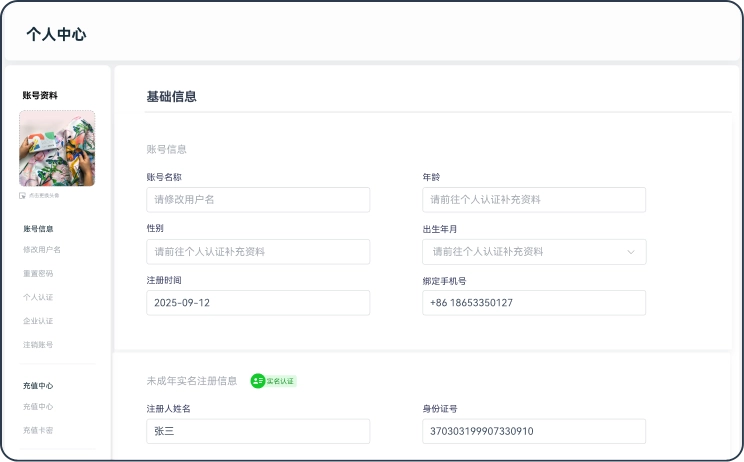Click the 个人中心 page title
The image size is (744, 462).
[x=56, y=34]
